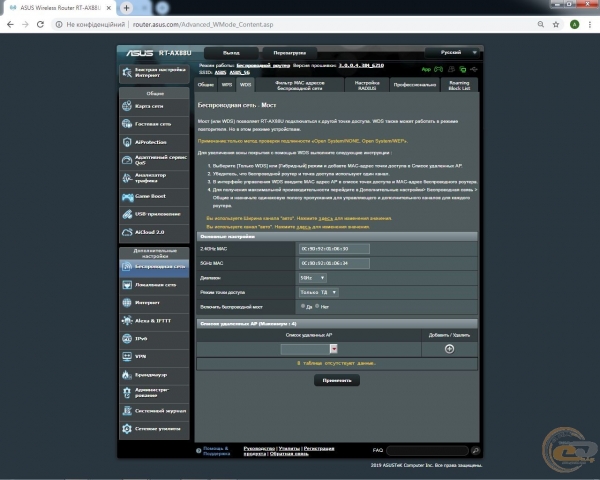Click the 5GHz MAC address field

tap(334, 263)
